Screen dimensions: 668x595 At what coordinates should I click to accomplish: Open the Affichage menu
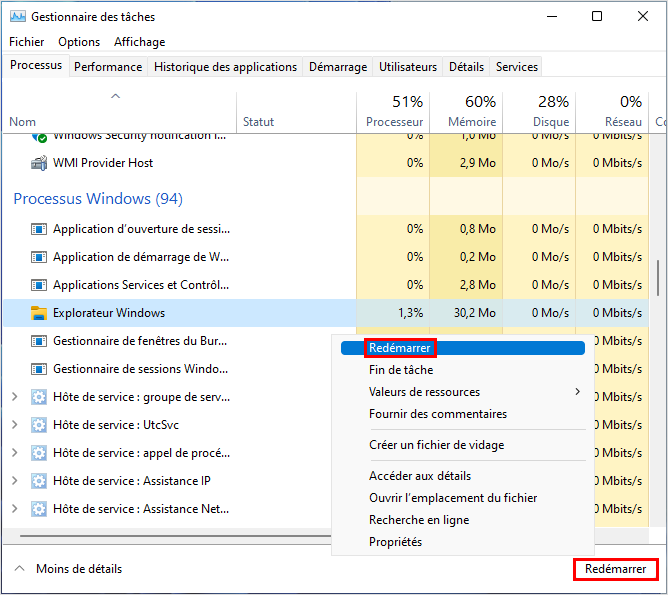[x=140, y=42]
